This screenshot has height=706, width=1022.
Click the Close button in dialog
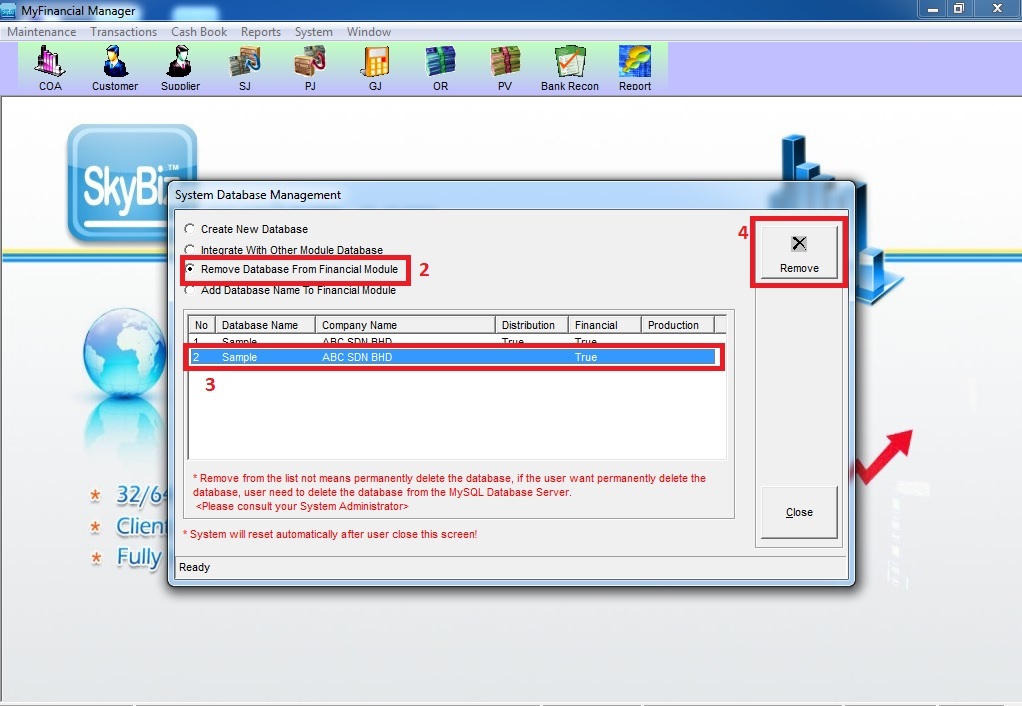tap(799, 512)
